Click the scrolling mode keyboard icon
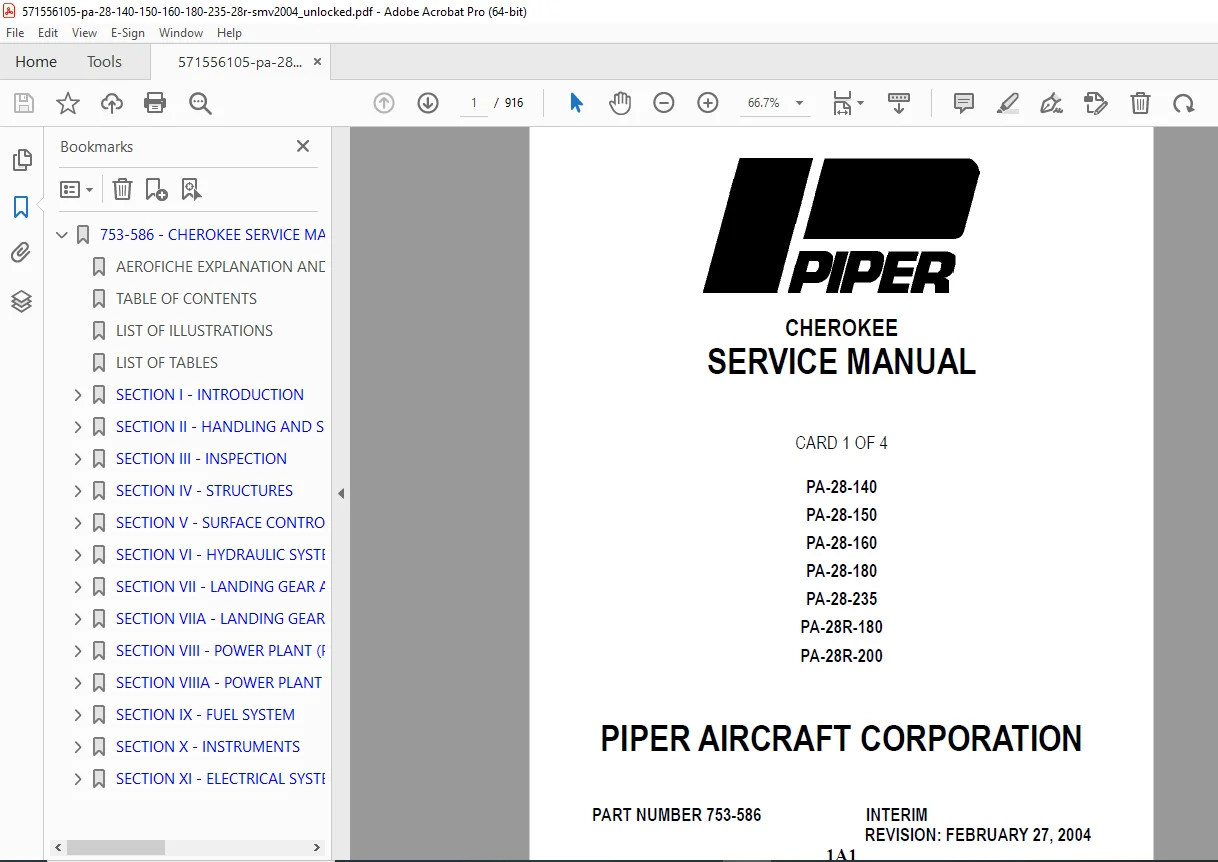Screen dimensions: 1218x862 (x=899, y=103)
